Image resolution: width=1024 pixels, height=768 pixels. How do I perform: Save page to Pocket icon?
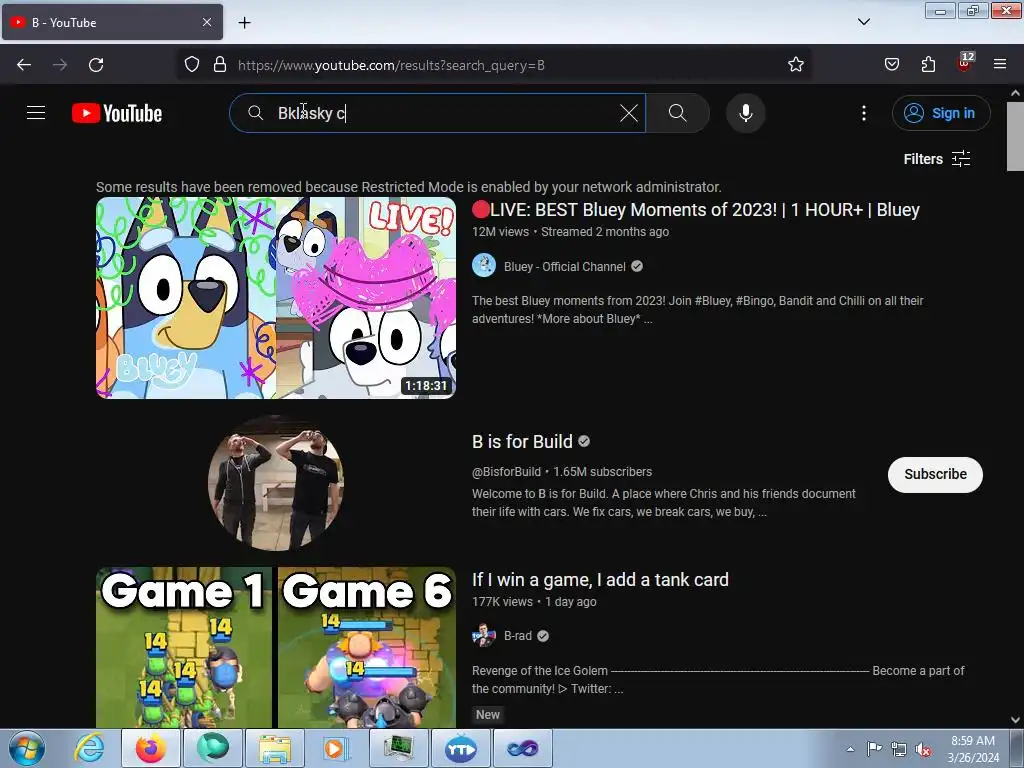coord(891,65)
